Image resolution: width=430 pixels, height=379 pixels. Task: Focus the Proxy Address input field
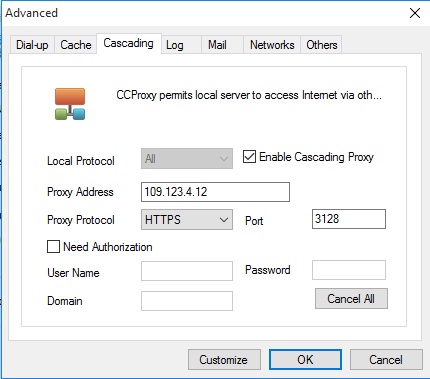(x=215, y=192)
